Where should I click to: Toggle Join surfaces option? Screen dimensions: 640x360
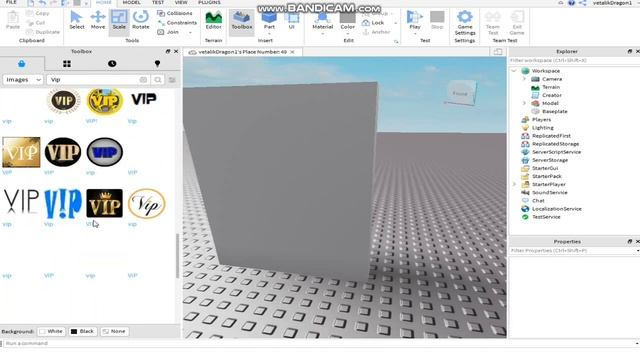(x=168, y=32)
